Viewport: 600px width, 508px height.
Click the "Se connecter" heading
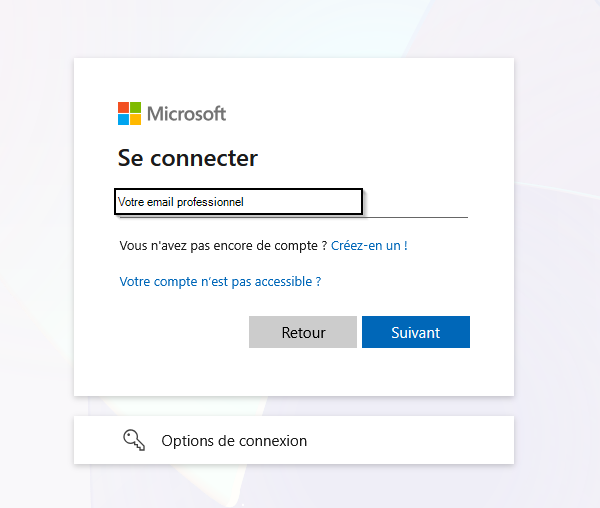tap(188, 158)
